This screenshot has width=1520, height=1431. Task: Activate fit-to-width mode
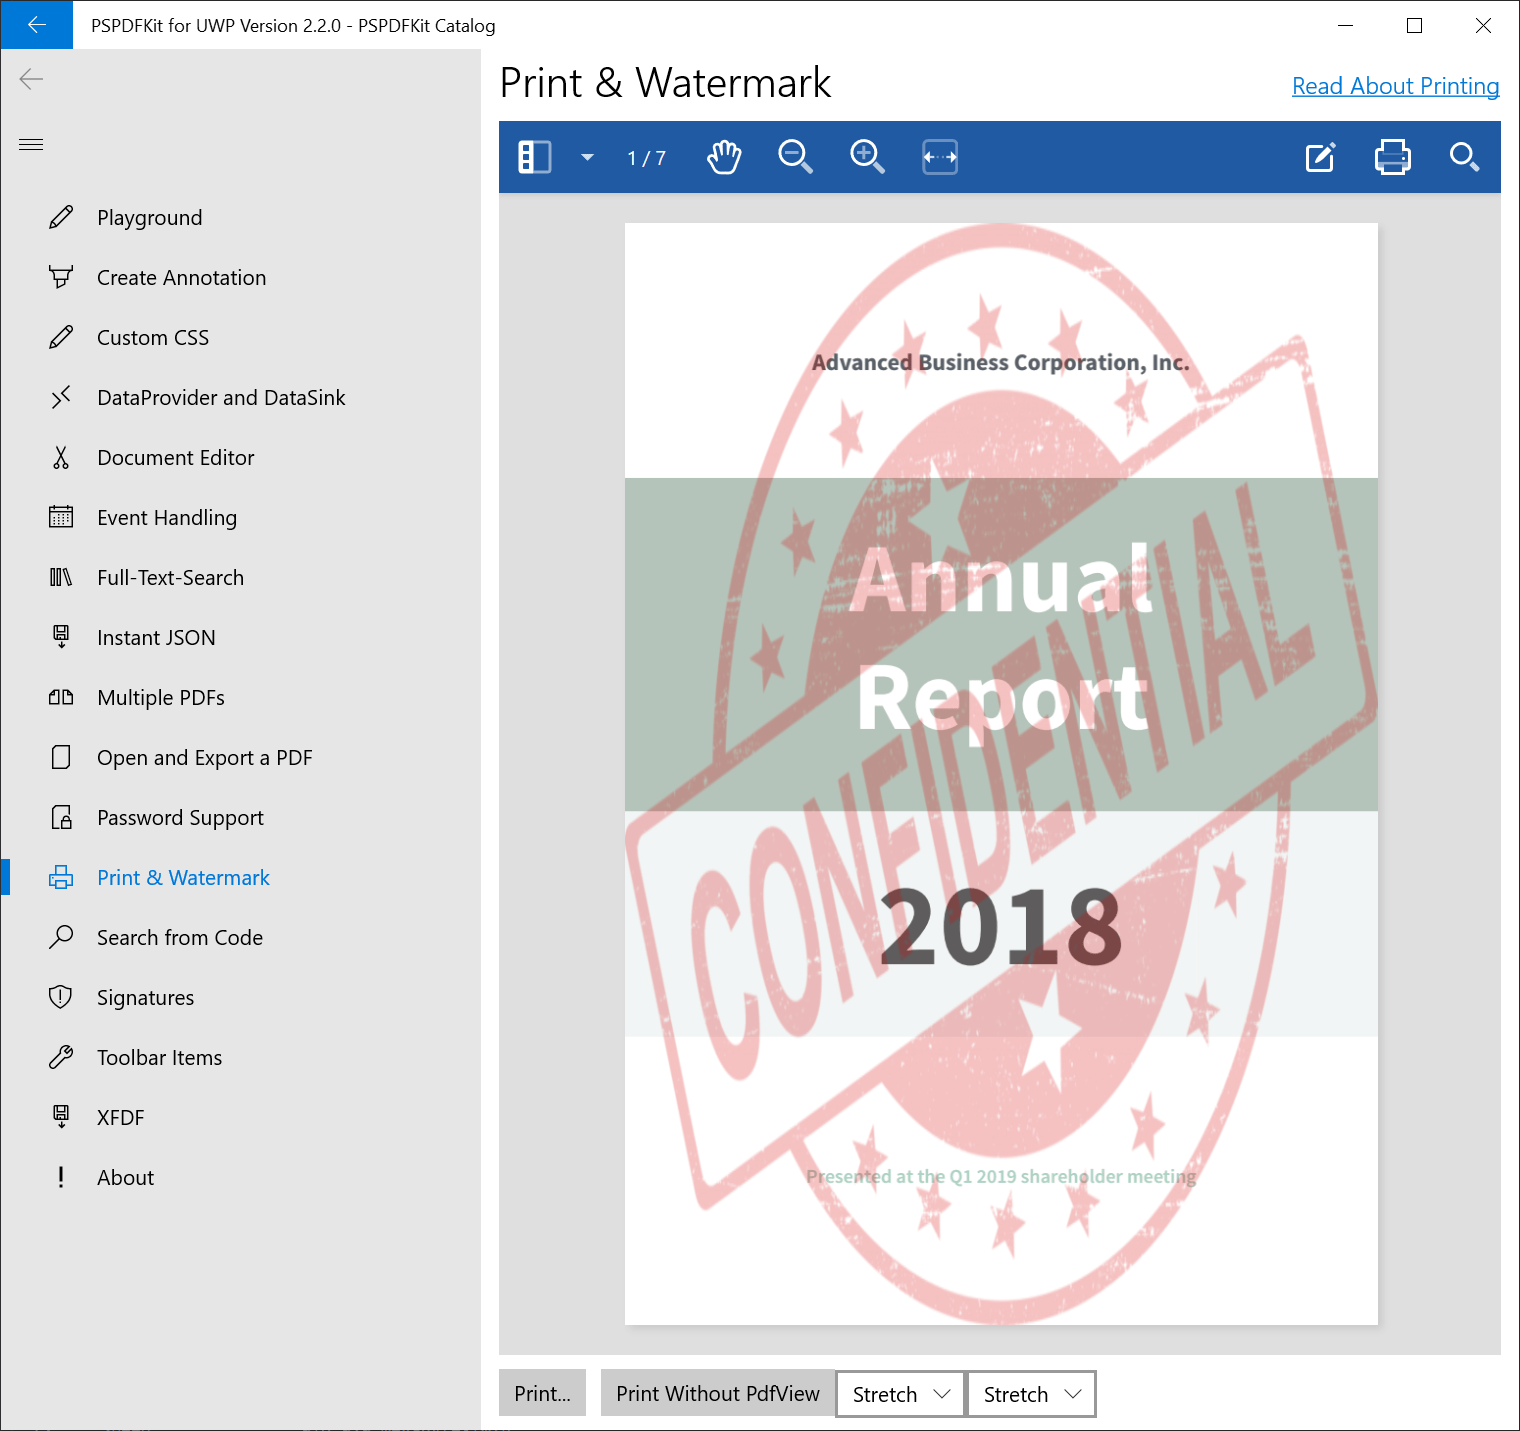(x=939, y=157)
